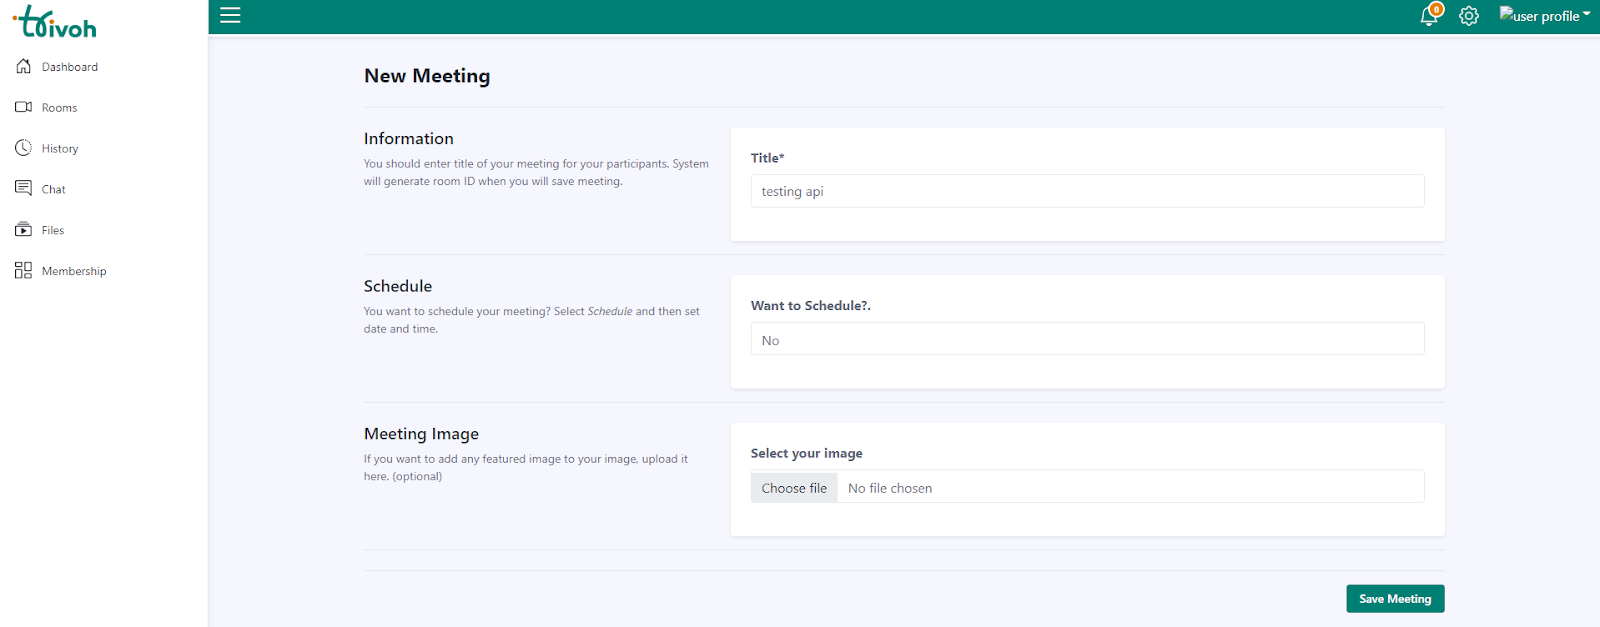Select the Membership grid icon
This screenshot has height=627, width=1600.
tap(23, 270)
